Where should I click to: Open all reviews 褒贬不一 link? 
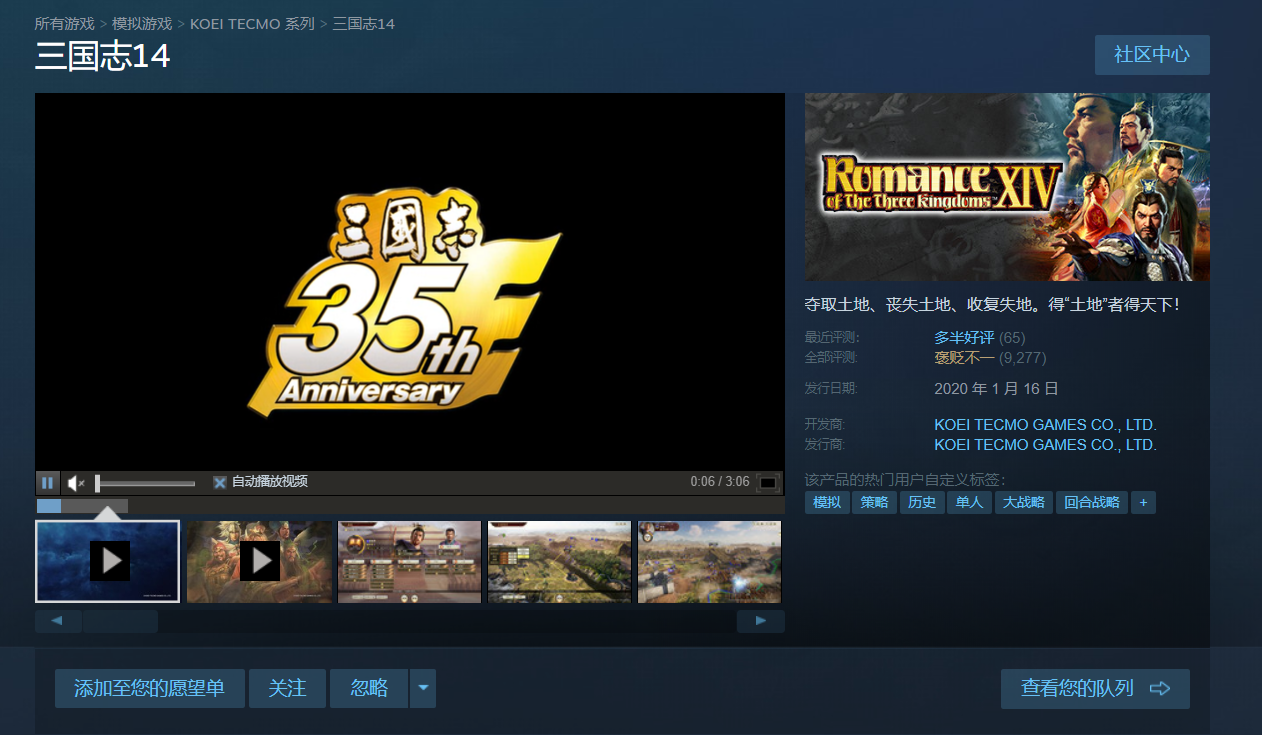964,357
